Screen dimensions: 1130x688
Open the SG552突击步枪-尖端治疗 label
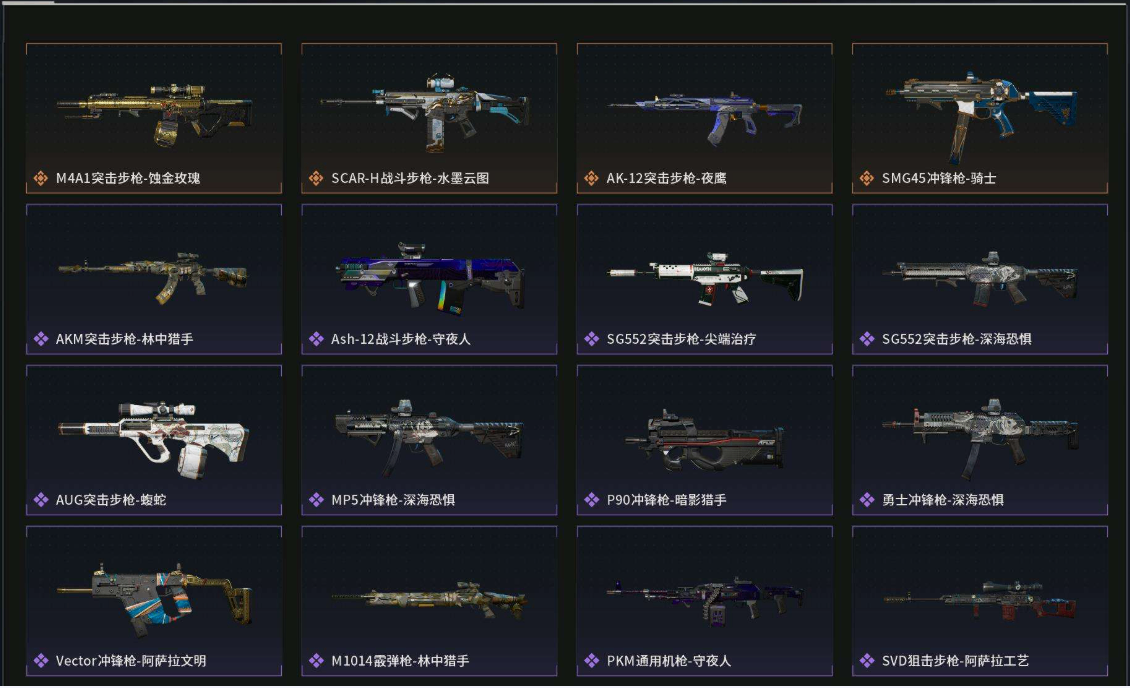681,339
